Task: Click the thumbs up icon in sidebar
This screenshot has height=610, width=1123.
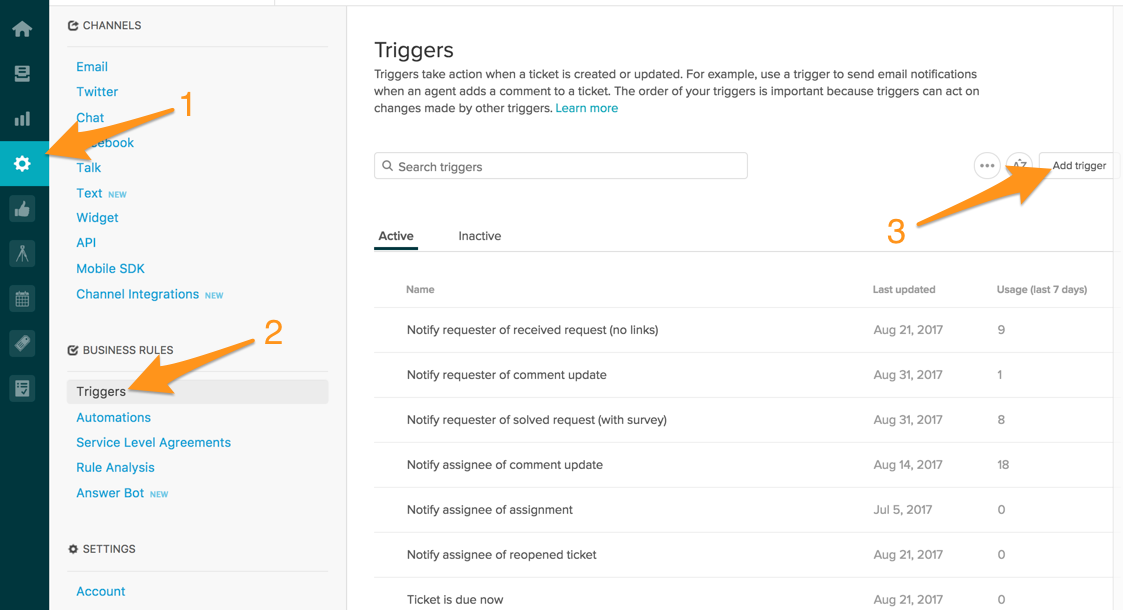Action: pos(22,209)
